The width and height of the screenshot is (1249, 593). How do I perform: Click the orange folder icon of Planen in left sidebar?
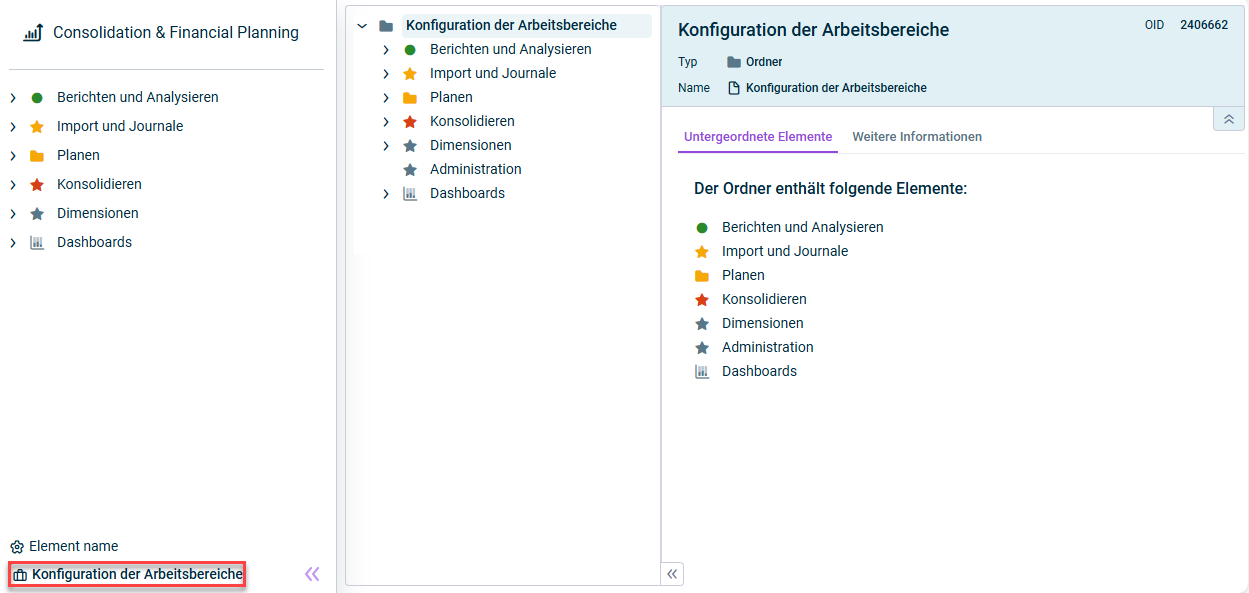[x=37, y=156]
